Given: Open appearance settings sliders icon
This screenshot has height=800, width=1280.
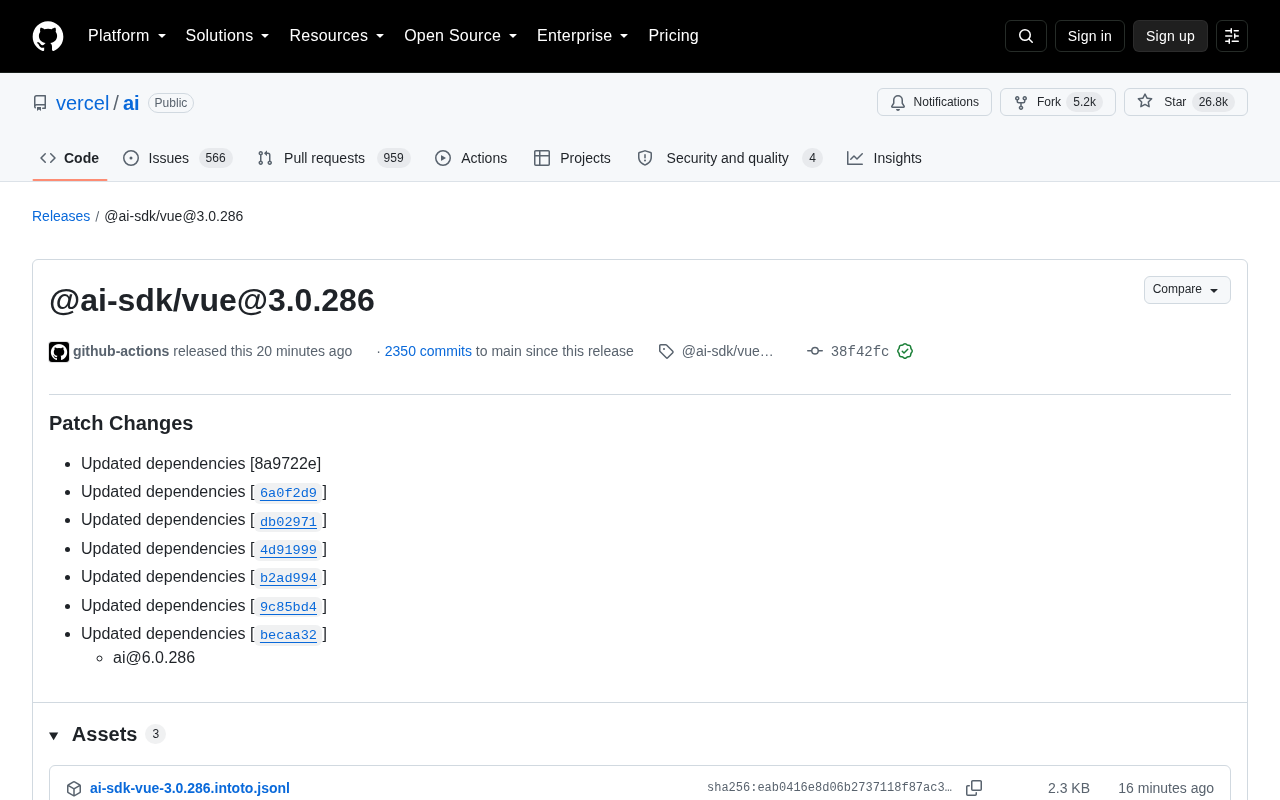Looking at the screenshot, I should click(1232, 36).
